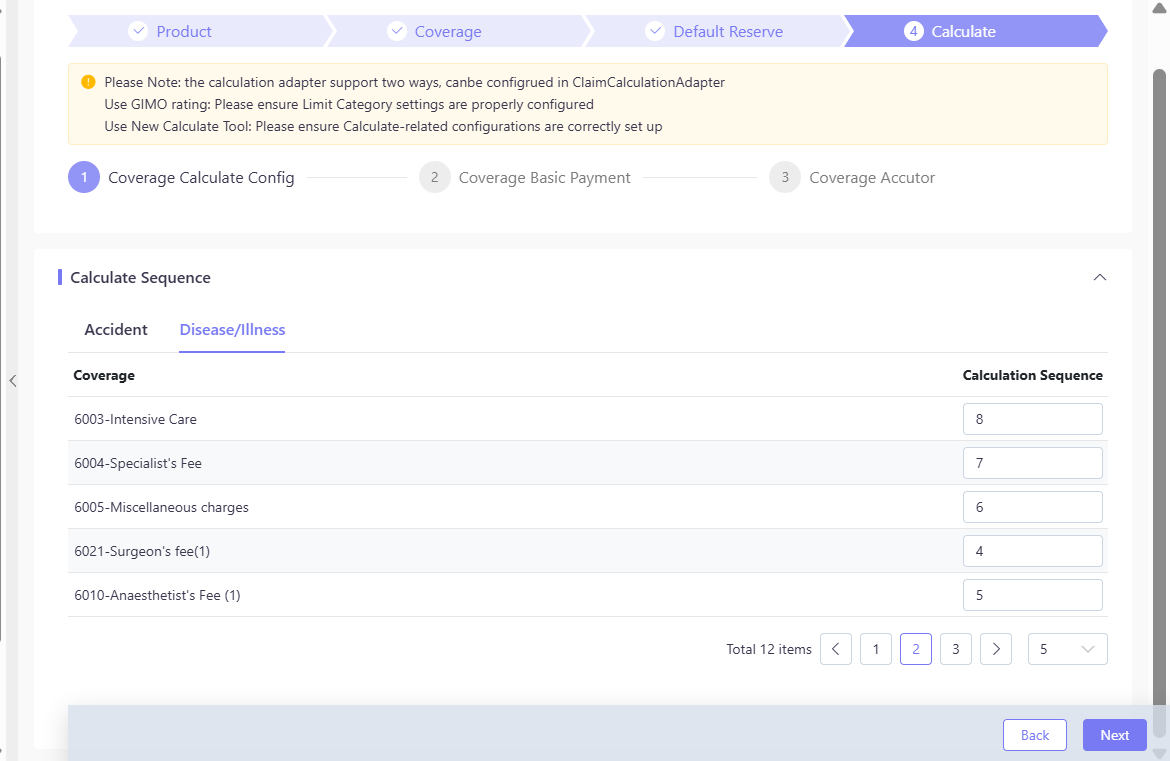
Task: Click the vertical scrollbar thumb
Action: [x=1159, y=403]
